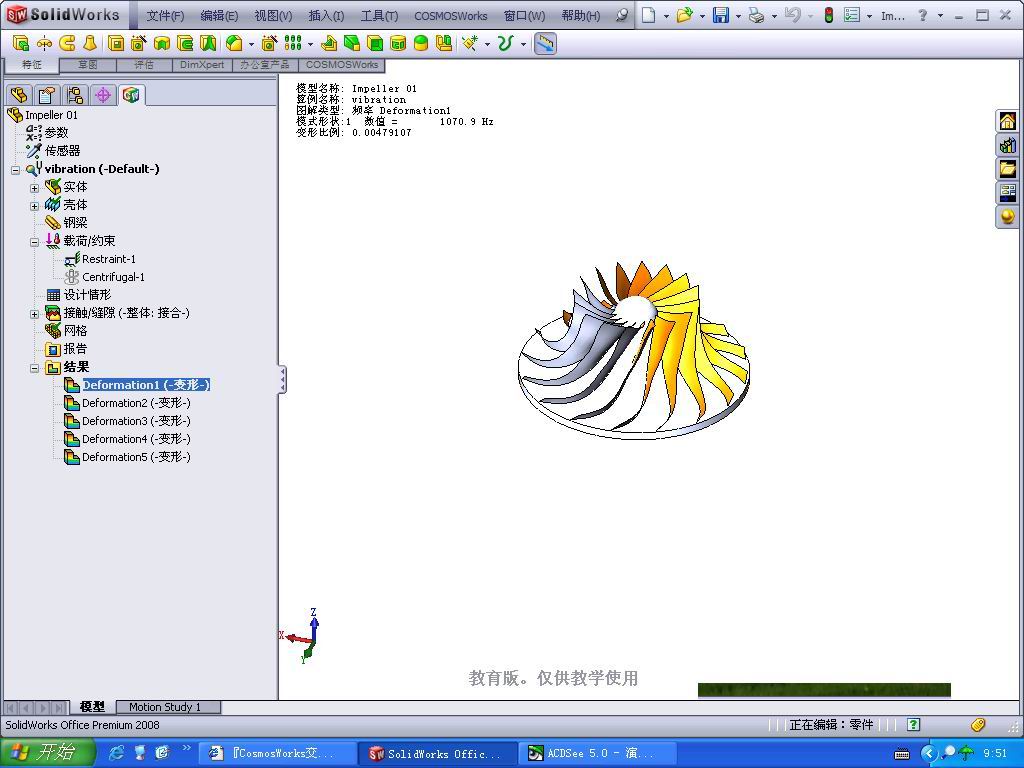Screen dimensions: 1024x768
Task: Select Deformation3 (-变形-) result
Action: tap(127, 421)
